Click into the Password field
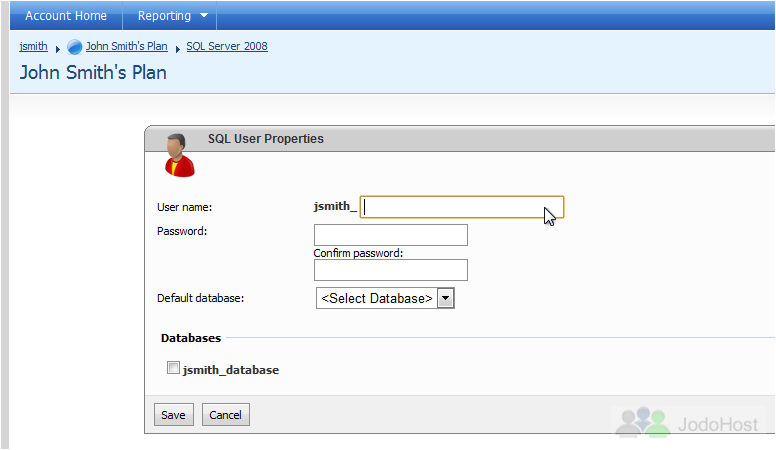Viewport: 776px width, 450px height. [x=390, y=235]
